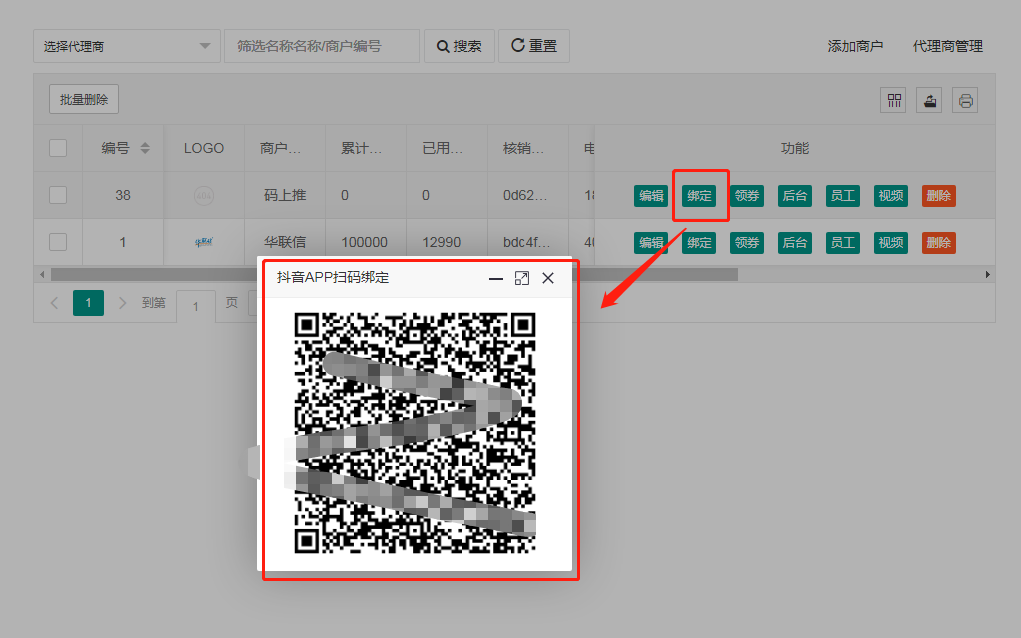Click the 100000 cell
The width and height of the screenshot is (1021, 638).
365,242
